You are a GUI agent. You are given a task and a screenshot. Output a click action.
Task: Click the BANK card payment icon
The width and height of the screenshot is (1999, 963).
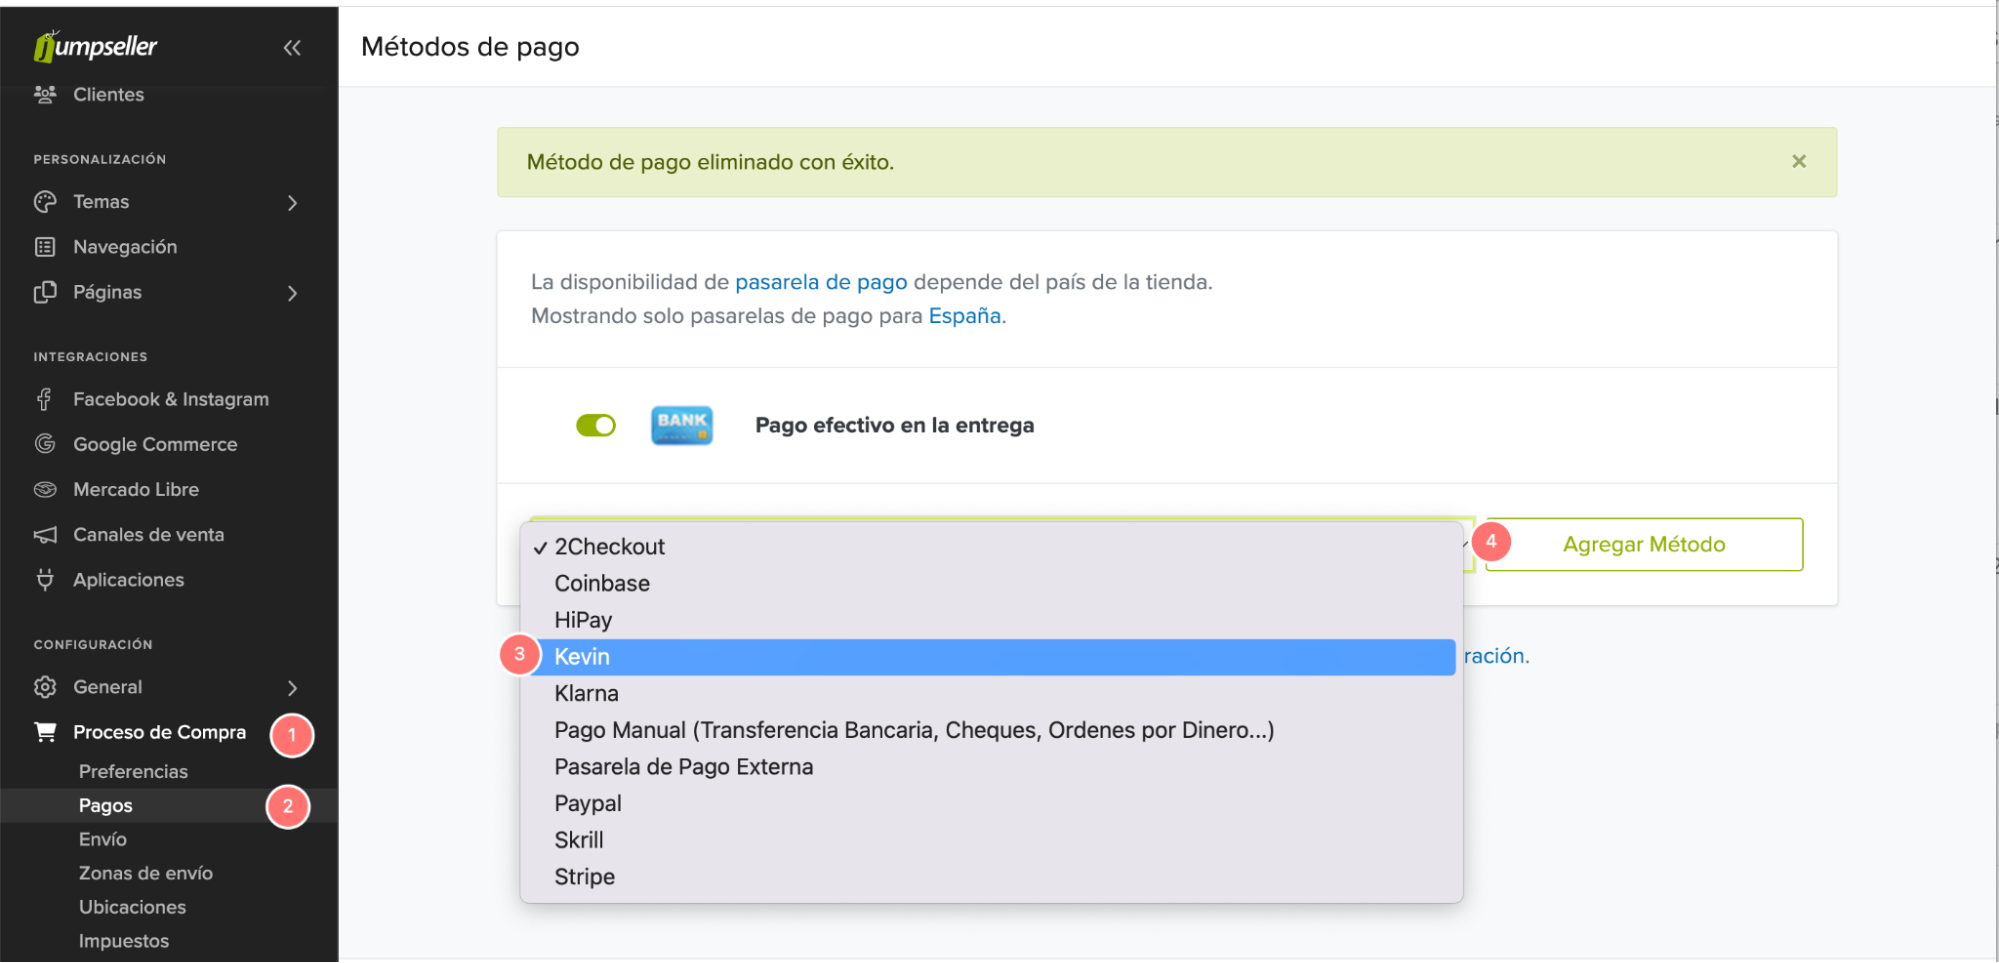(x=682, y=425)
